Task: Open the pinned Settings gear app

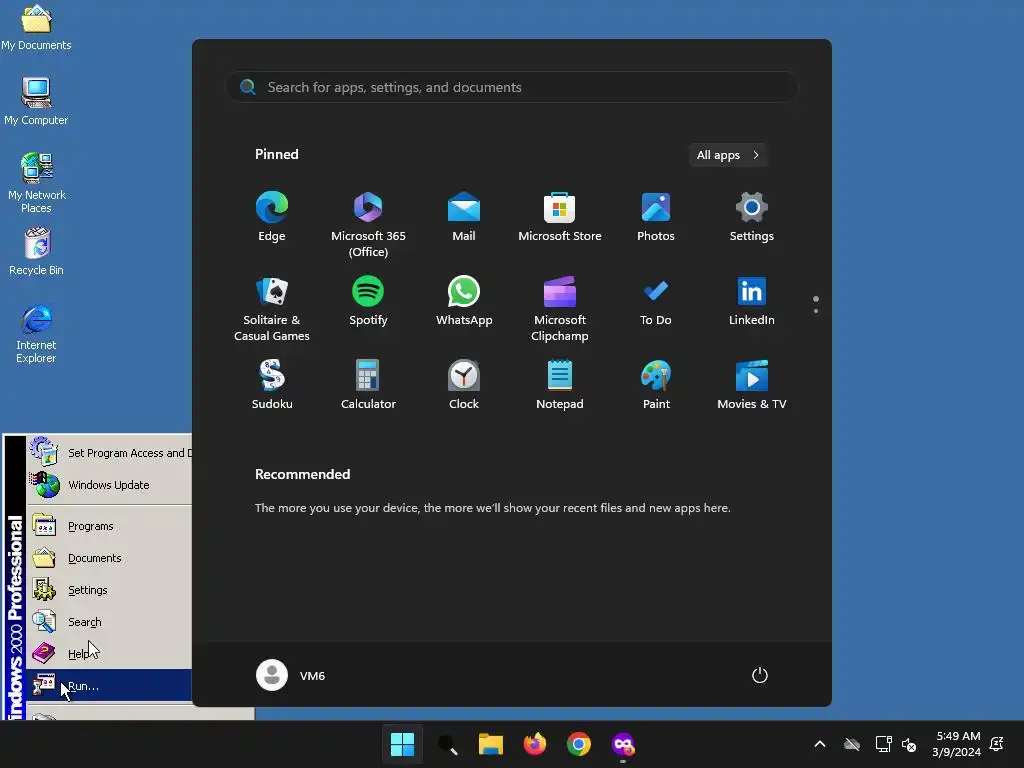Action: [x=752, y=217]
